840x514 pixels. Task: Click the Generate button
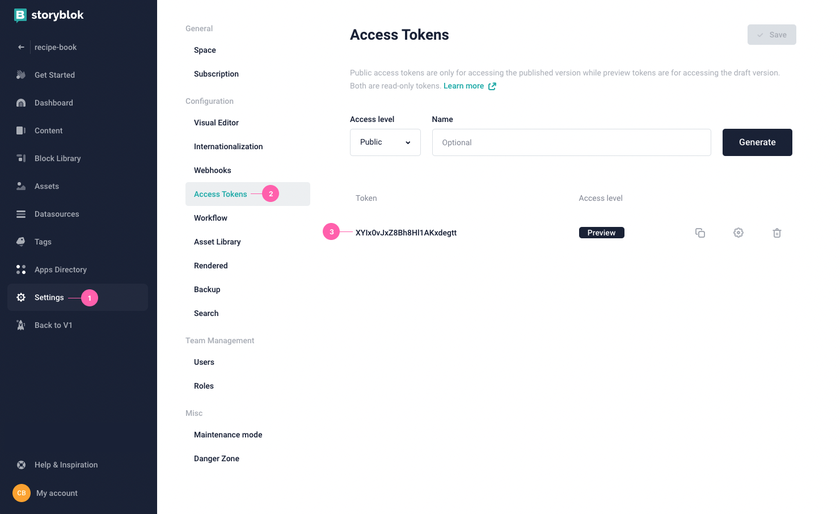[x=757, y=142]
